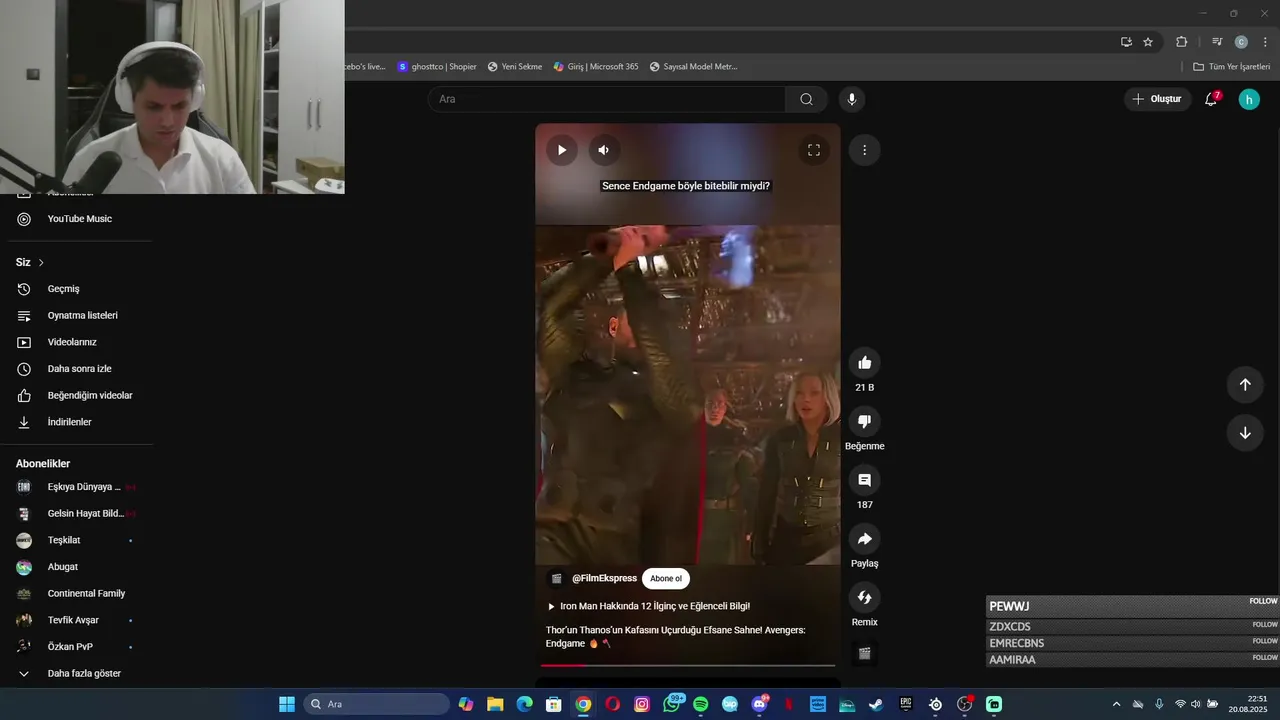The image size is (1280, 720).
Task: Click the install app icon in the address bar
Action: coord(1126,42)
